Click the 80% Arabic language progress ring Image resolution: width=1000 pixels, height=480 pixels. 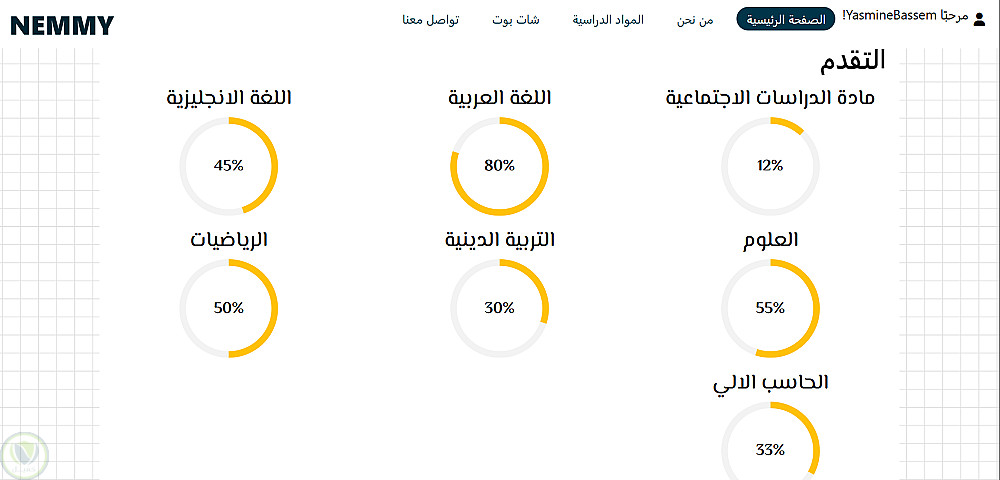[499, 166]
